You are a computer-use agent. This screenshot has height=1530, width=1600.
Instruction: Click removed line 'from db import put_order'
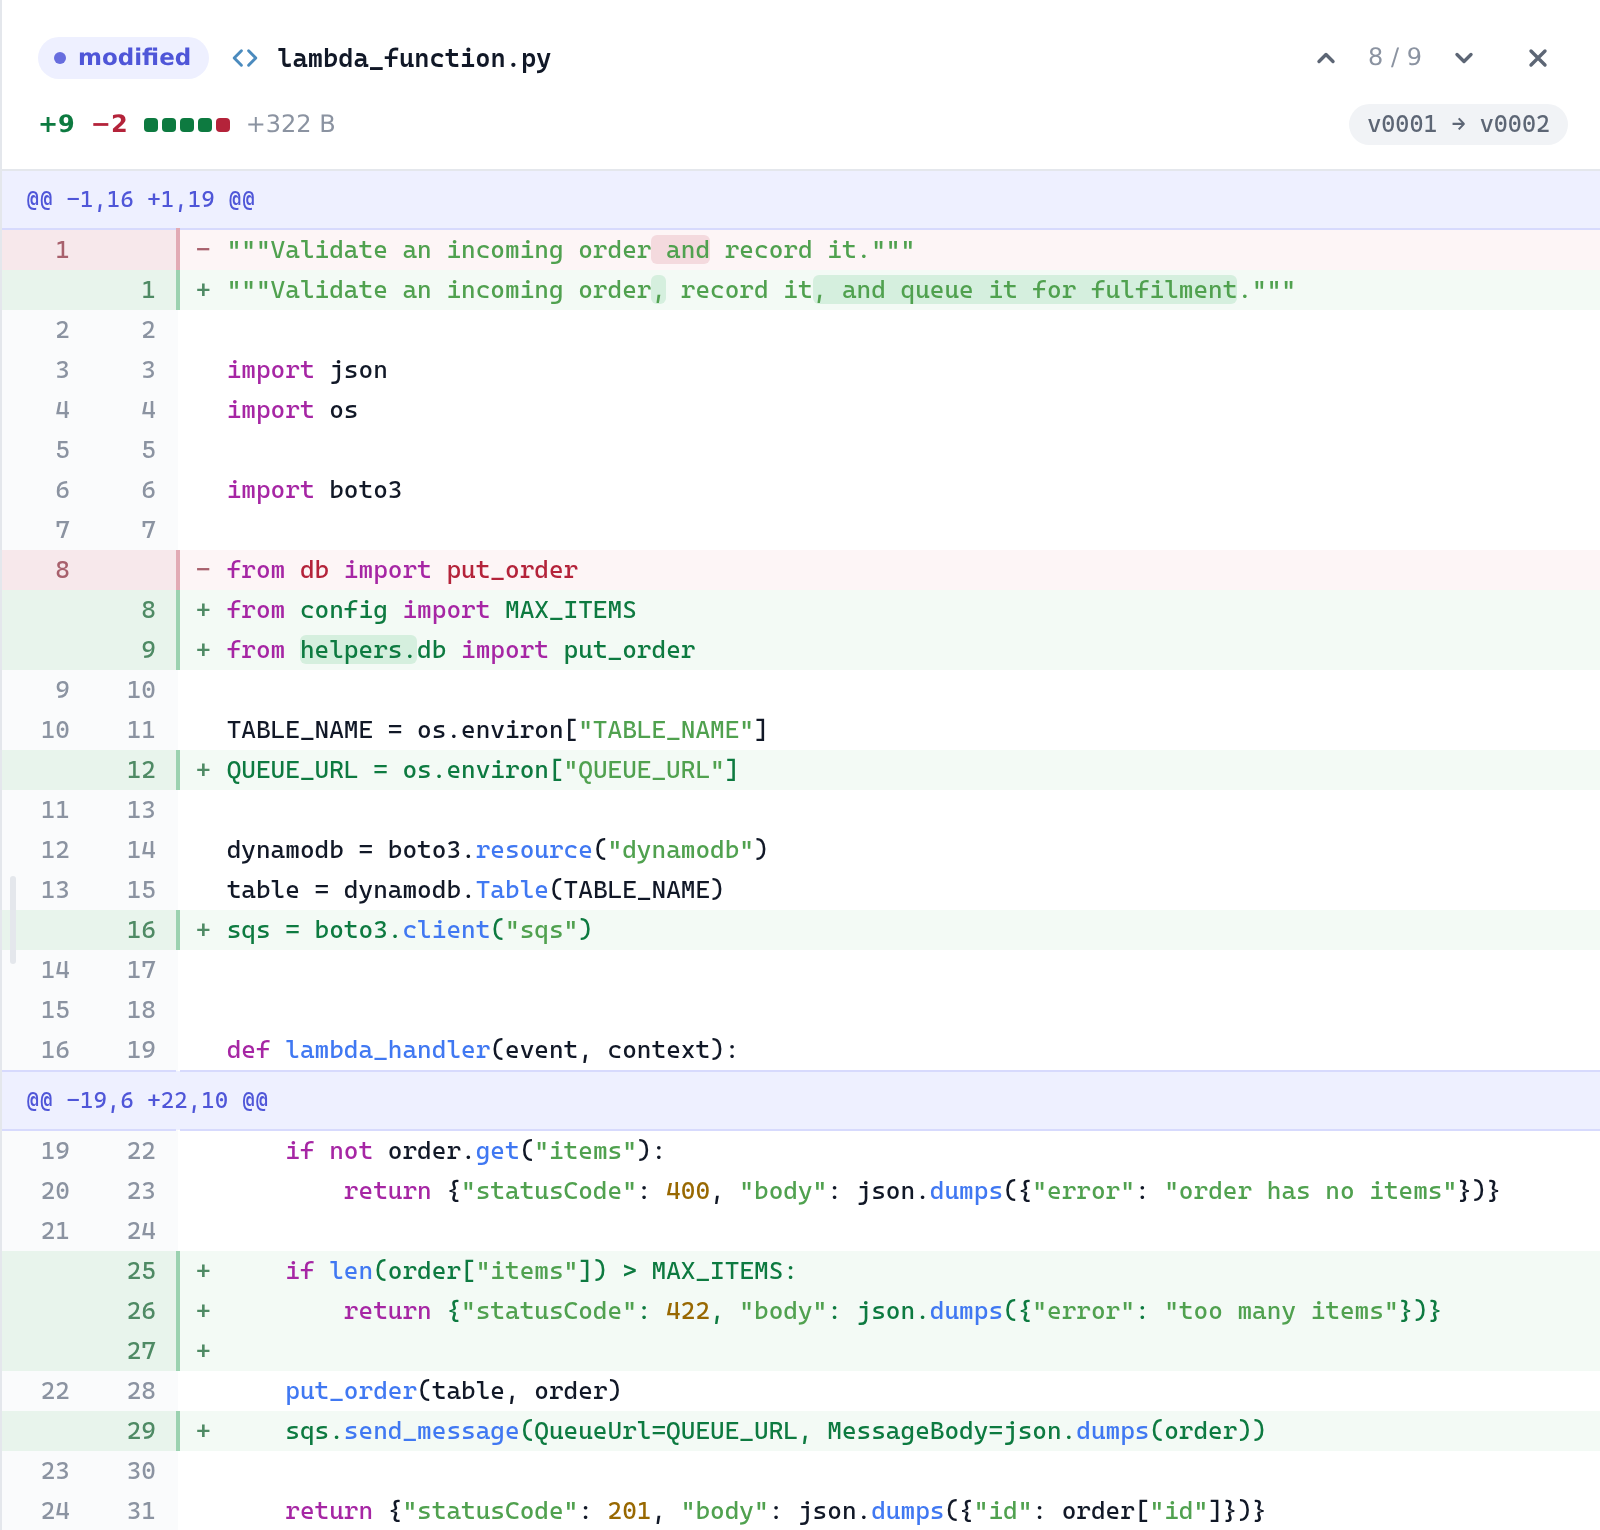[800, 570]
